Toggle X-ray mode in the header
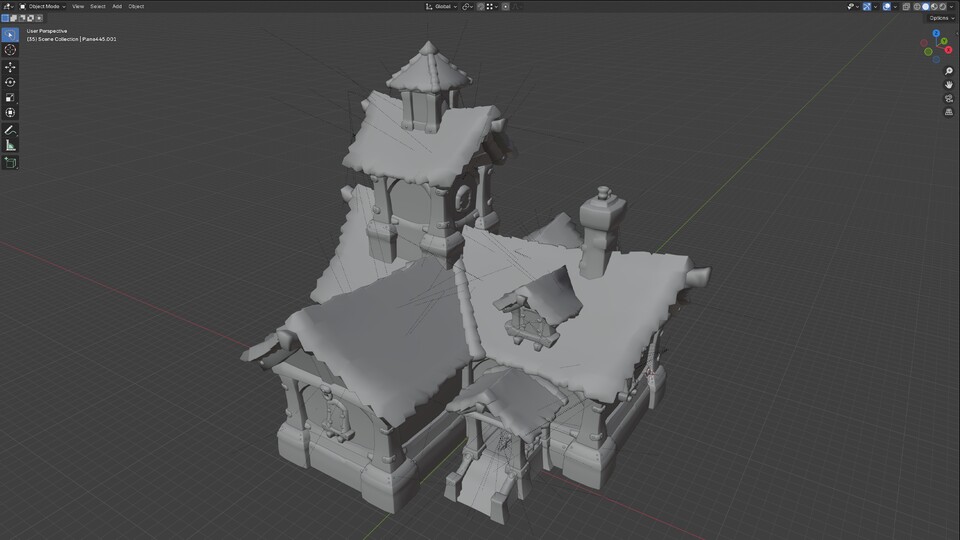 [905, 6]
